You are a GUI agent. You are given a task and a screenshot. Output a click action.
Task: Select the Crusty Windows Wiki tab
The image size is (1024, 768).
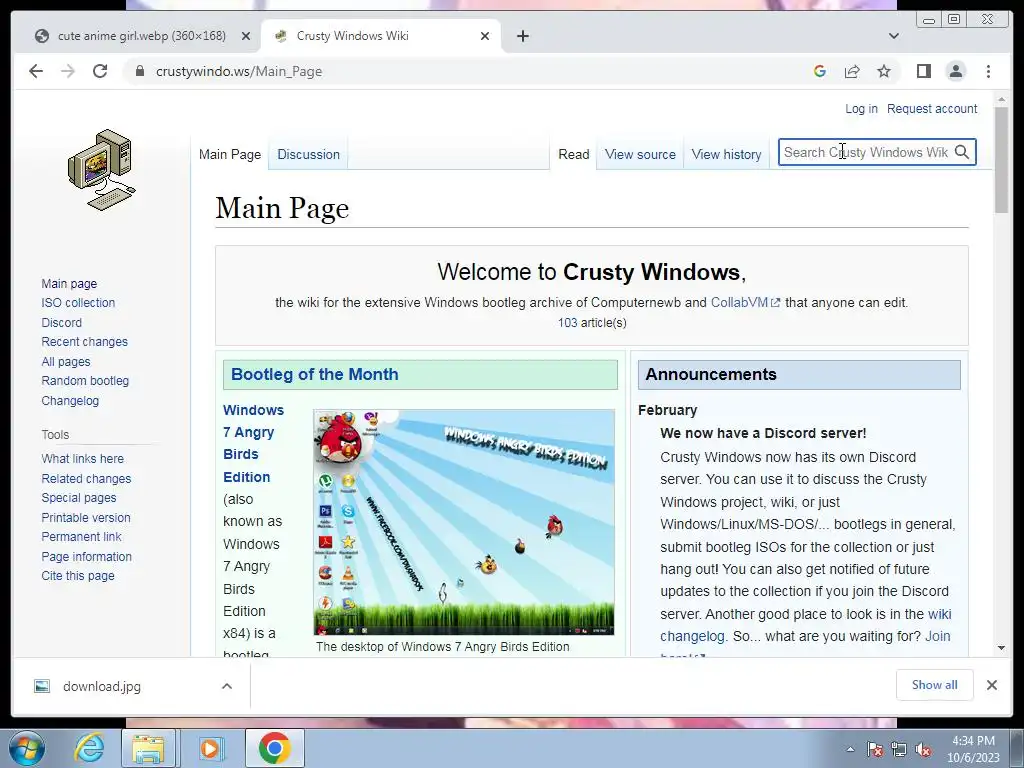[381, 36]
